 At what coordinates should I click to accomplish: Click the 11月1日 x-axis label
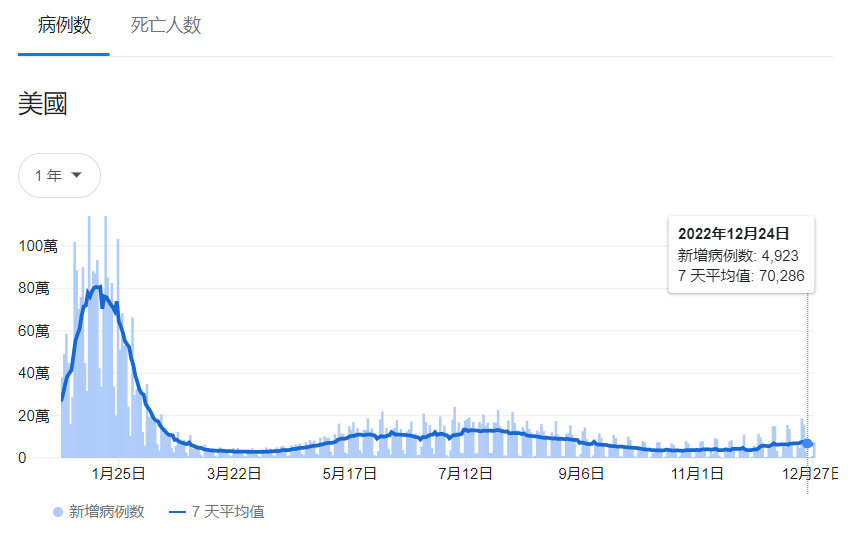697,474
